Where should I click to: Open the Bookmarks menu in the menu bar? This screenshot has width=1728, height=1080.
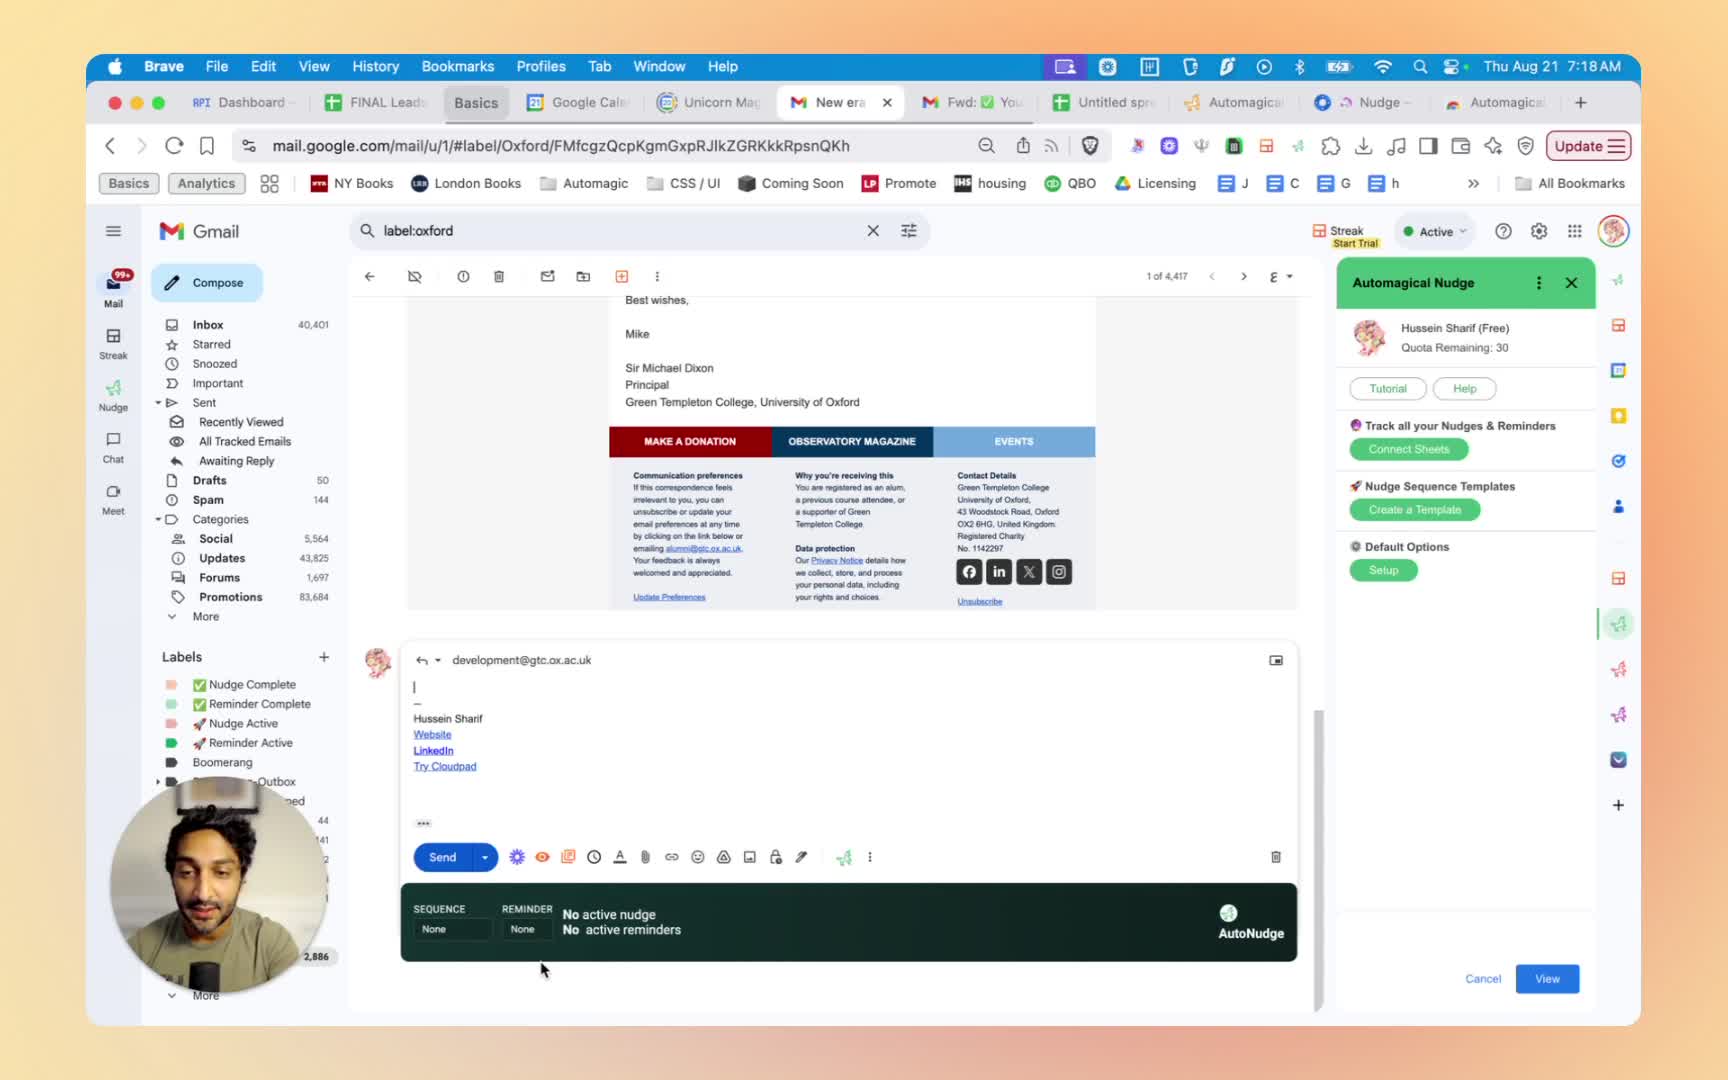[457, 66]
